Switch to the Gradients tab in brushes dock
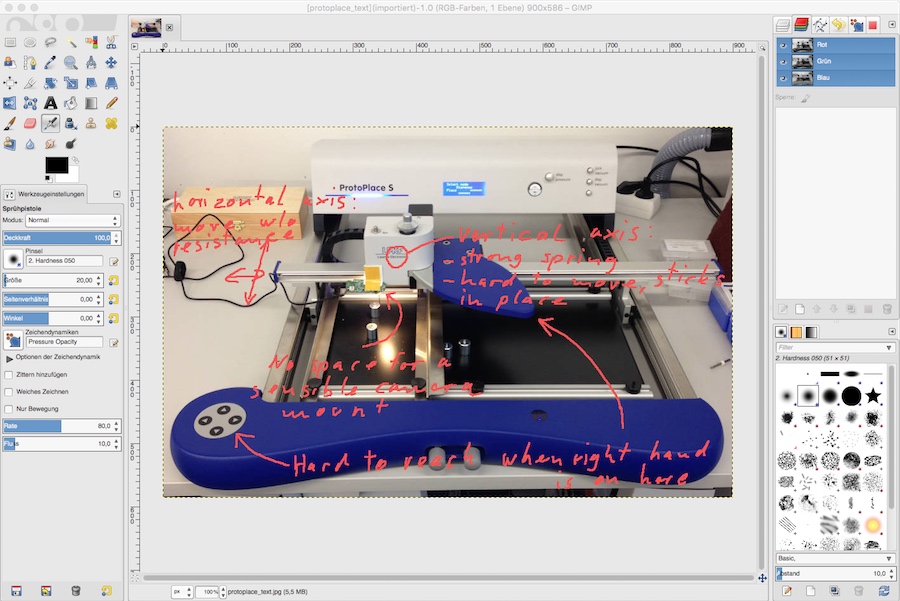900x601 pixels. (x=811, y=332)
